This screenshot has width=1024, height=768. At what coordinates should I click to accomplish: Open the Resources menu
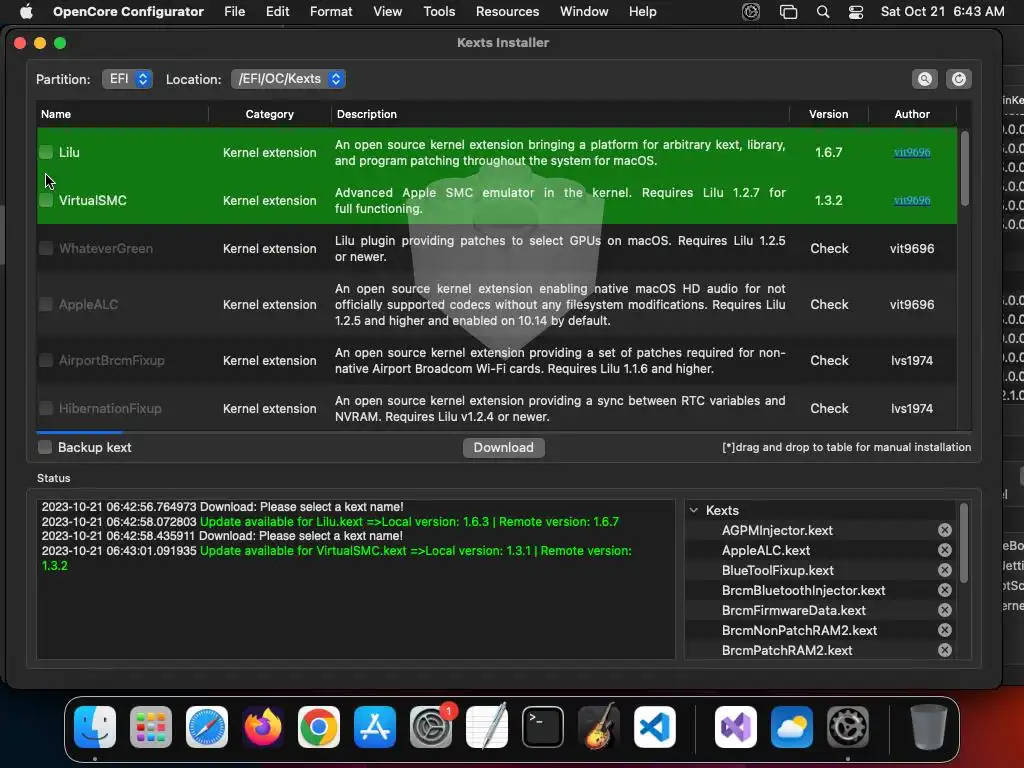pyautogui.click(x=507, y=12)
